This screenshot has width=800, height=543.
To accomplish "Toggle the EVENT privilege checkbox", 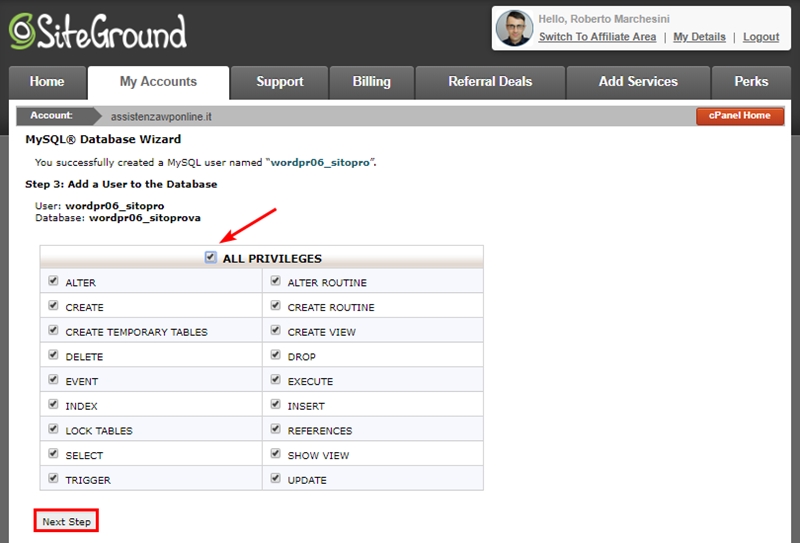I will pyautogui.click(x=53, y=379).
